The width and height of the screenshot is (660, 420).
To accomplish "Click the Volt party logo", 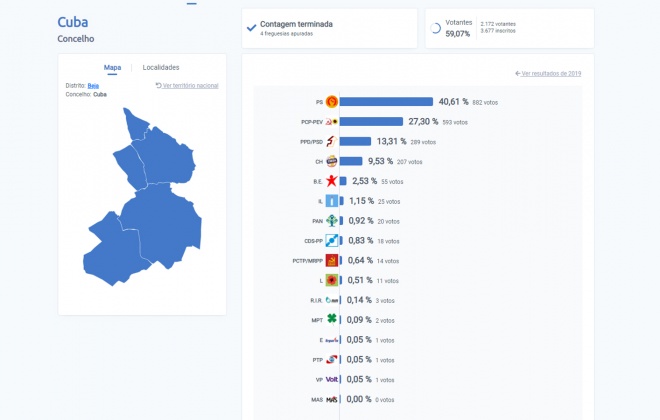I will [332, 380].
